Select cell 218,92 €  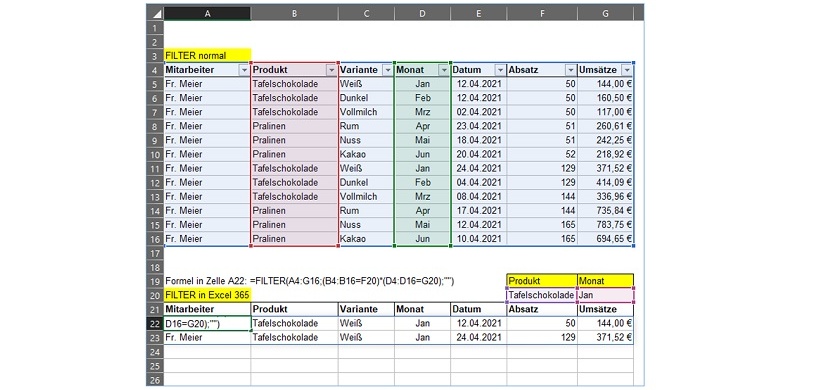coord(606,154)
